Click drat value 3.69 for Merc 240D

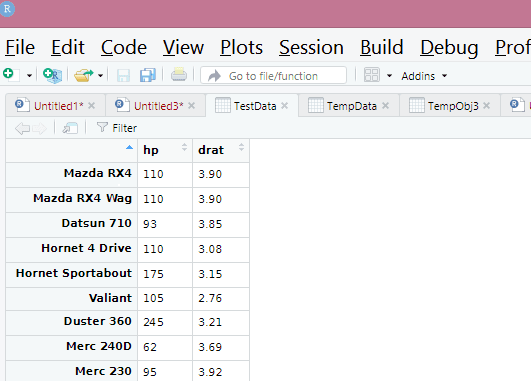(210, 347)
